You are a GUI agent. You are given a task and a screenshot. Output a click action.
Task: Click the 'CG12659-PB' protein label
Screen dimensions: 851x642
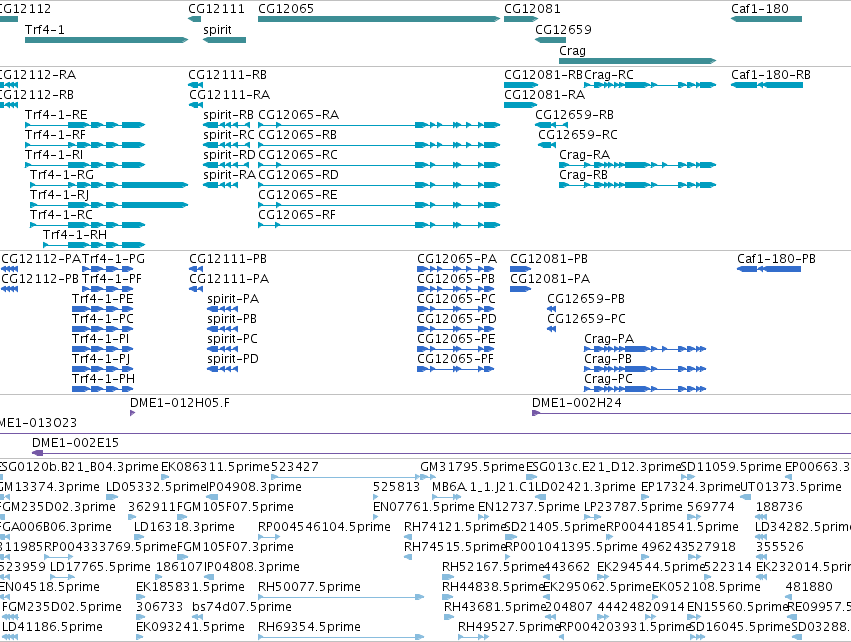tap(586, 298)
